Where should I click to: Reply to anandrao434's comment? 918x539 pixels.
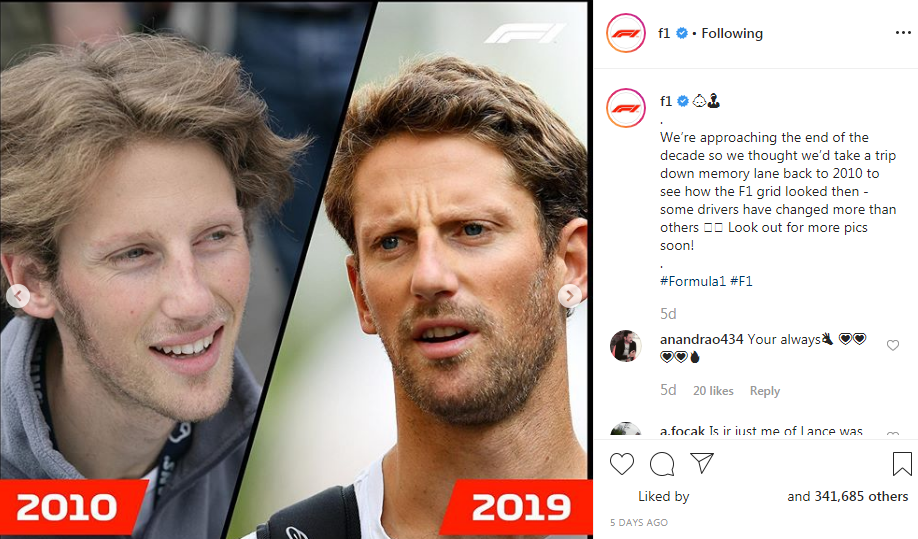(x=765, y=391)
